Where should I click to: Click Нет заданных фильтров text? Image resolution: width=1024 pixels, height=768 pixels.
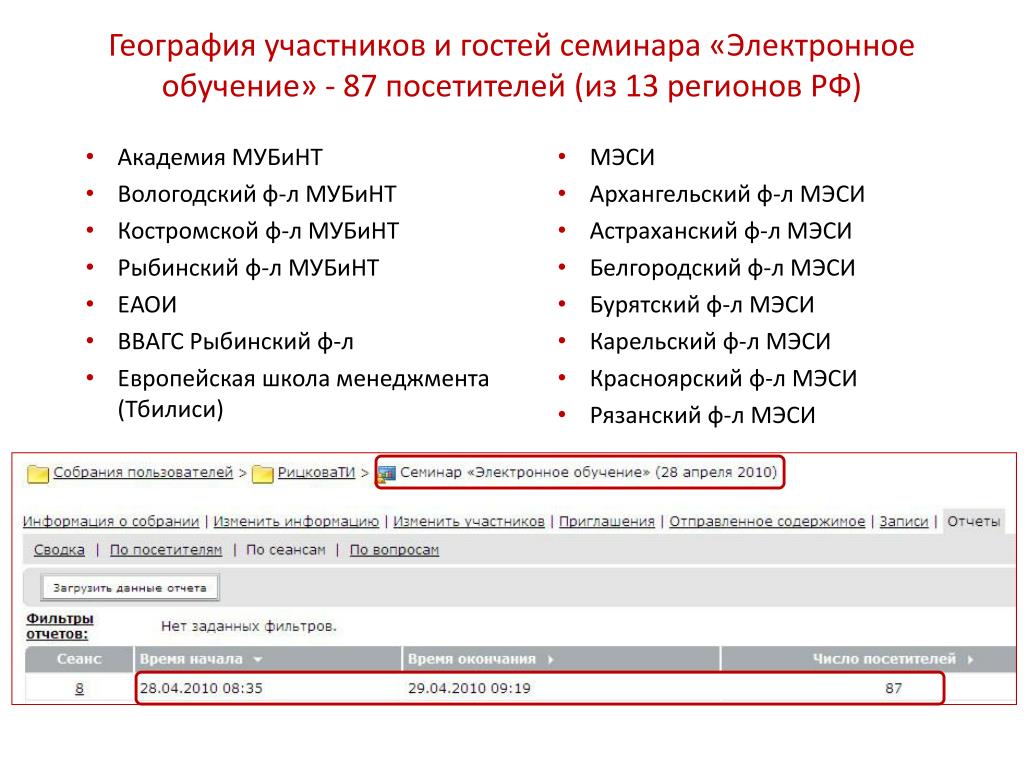[249, 626]
